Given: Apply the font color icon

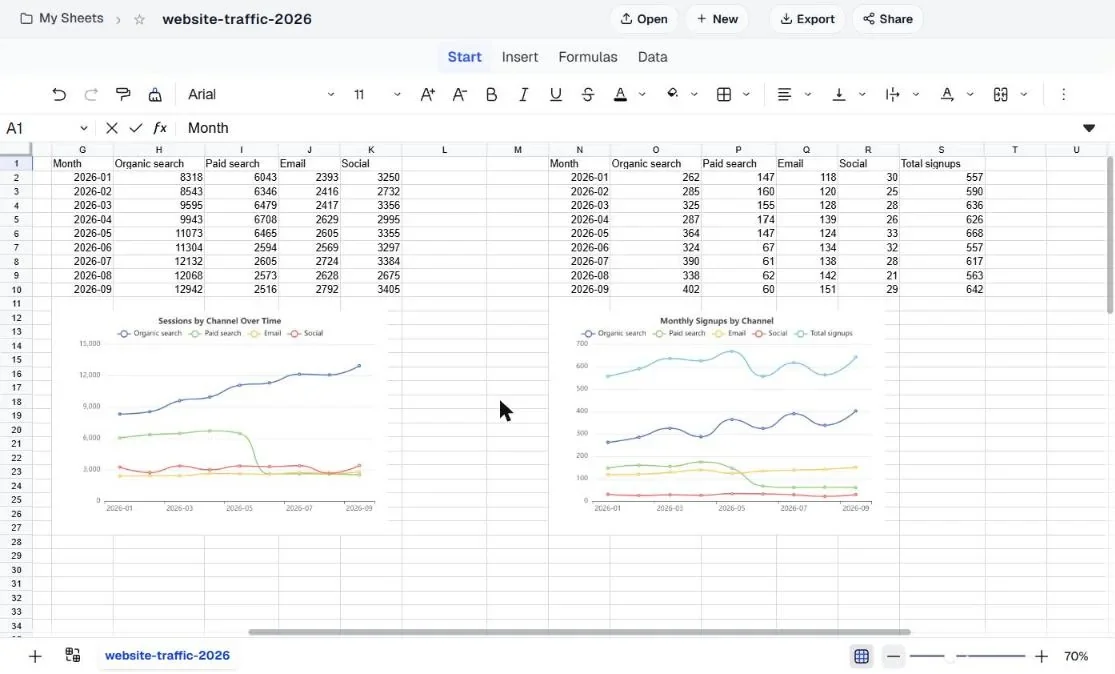Looking at the screenshot, I should (x=620, y=95).
